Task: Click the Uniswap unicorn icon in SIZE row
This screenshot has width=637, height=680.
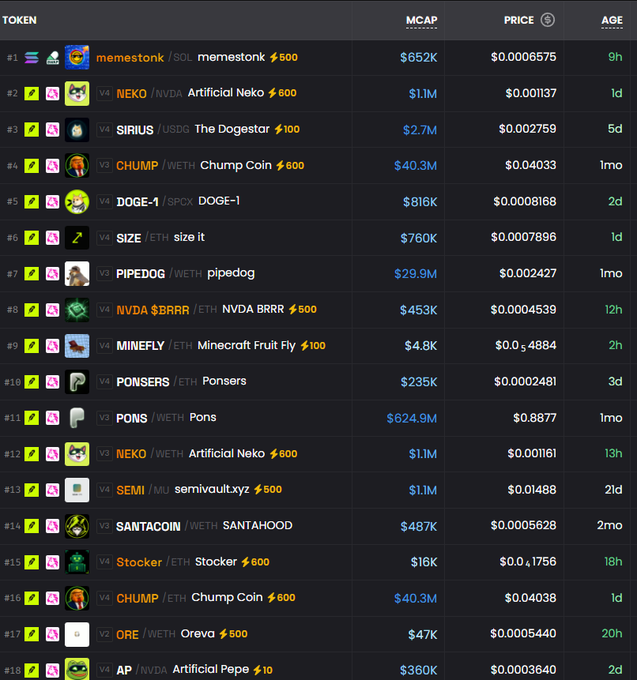Action: coord(52,238)
